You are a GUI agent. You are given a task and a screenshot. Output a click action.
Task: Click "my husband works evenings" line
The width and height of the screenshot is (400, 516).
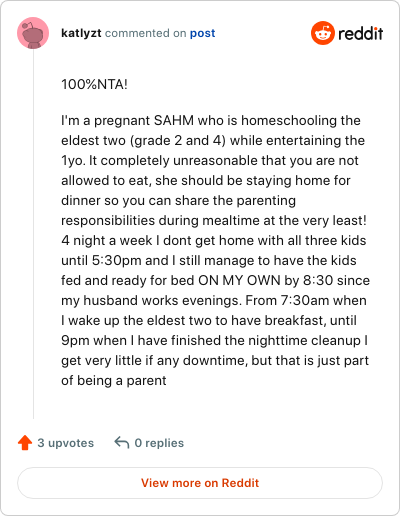(150, 300)
